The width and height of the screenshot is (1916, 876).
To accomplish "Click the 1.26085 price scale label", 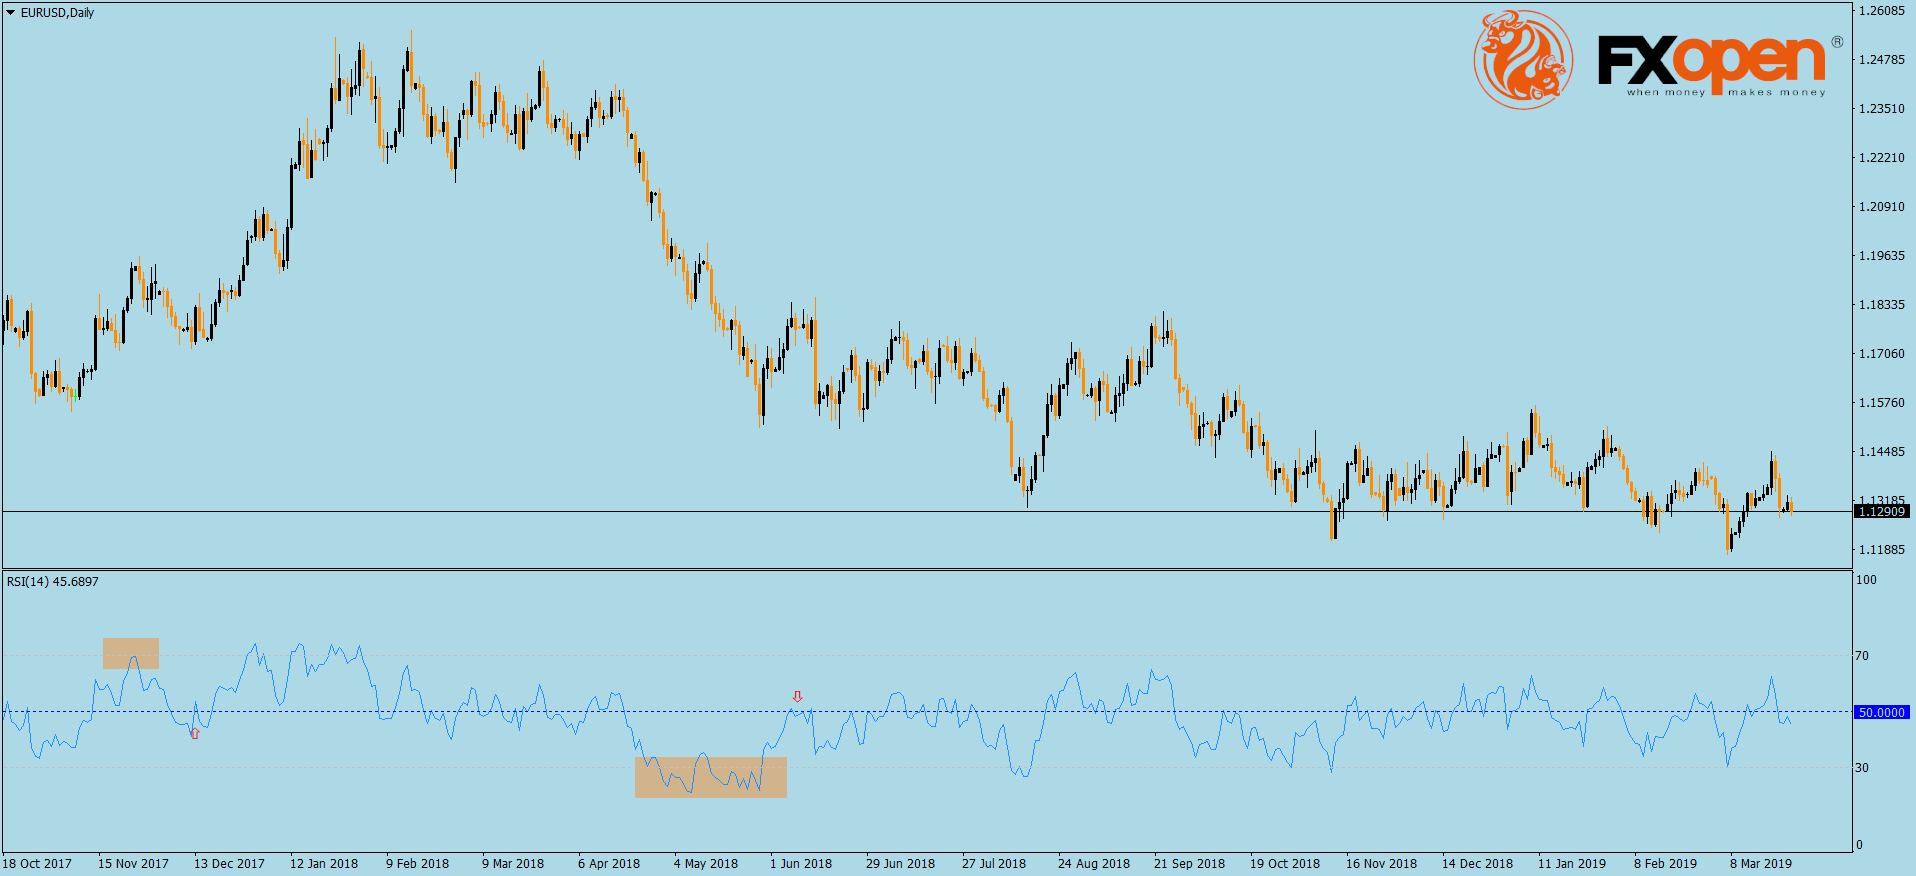I will tap(1881, 11).
